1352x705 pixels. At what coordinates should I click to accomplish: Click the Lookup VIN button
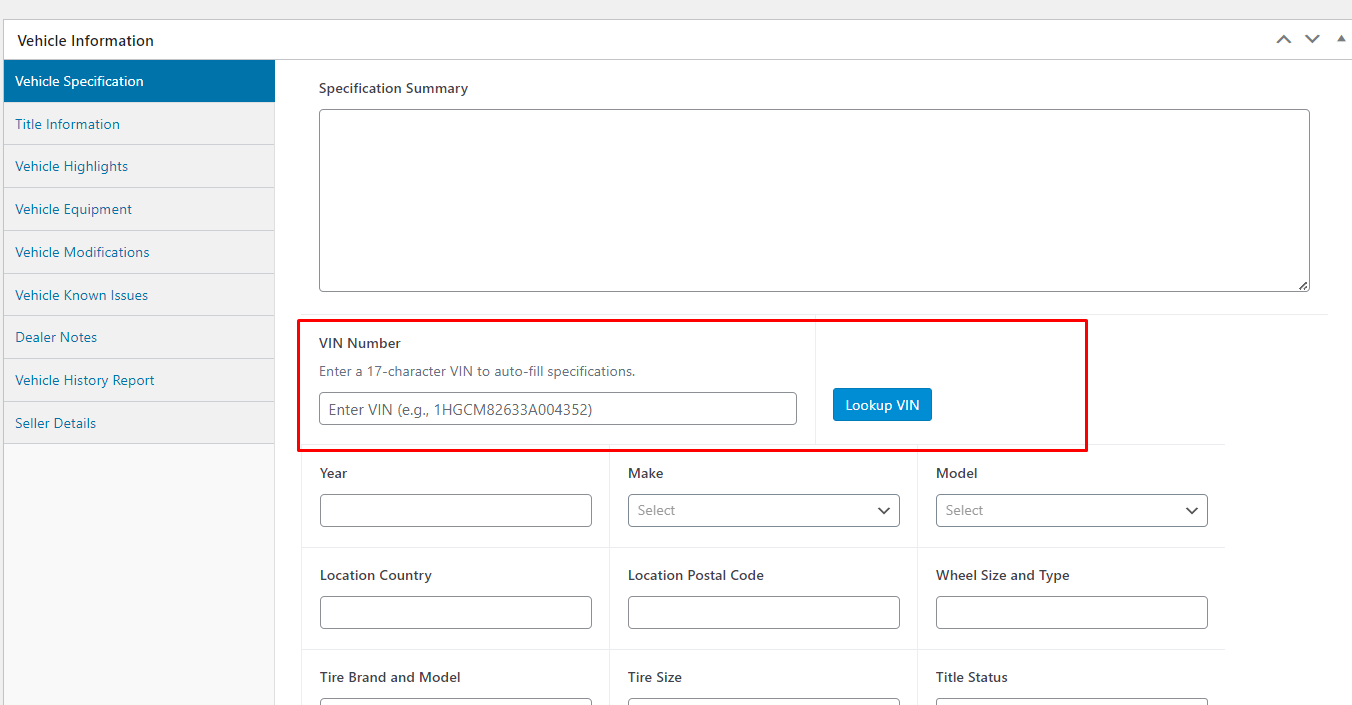[882, 405]
